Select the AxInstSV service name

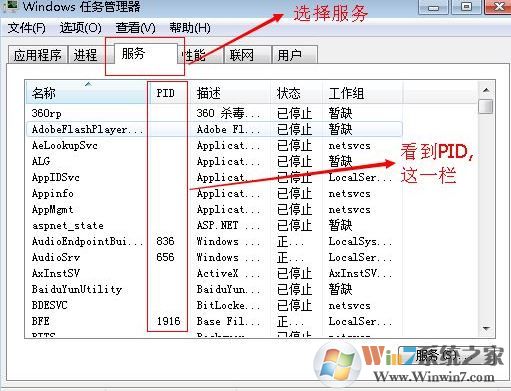pos(56,273)
